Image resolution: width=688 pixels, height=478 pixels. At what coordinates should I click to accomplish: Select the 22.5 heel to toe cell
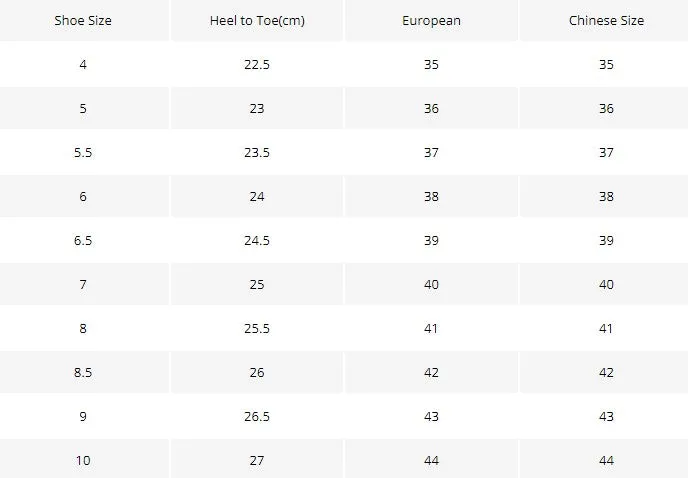point(257,65)
